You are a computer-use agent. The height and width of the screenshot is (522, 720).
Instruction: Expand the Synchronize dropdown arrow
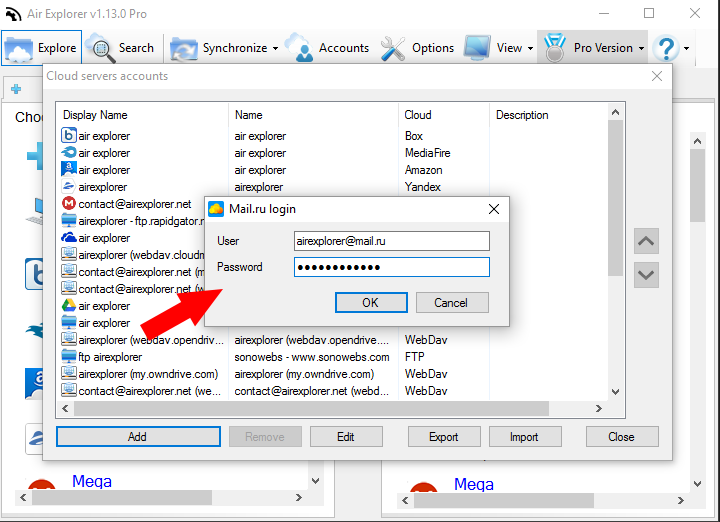(275, 48)
